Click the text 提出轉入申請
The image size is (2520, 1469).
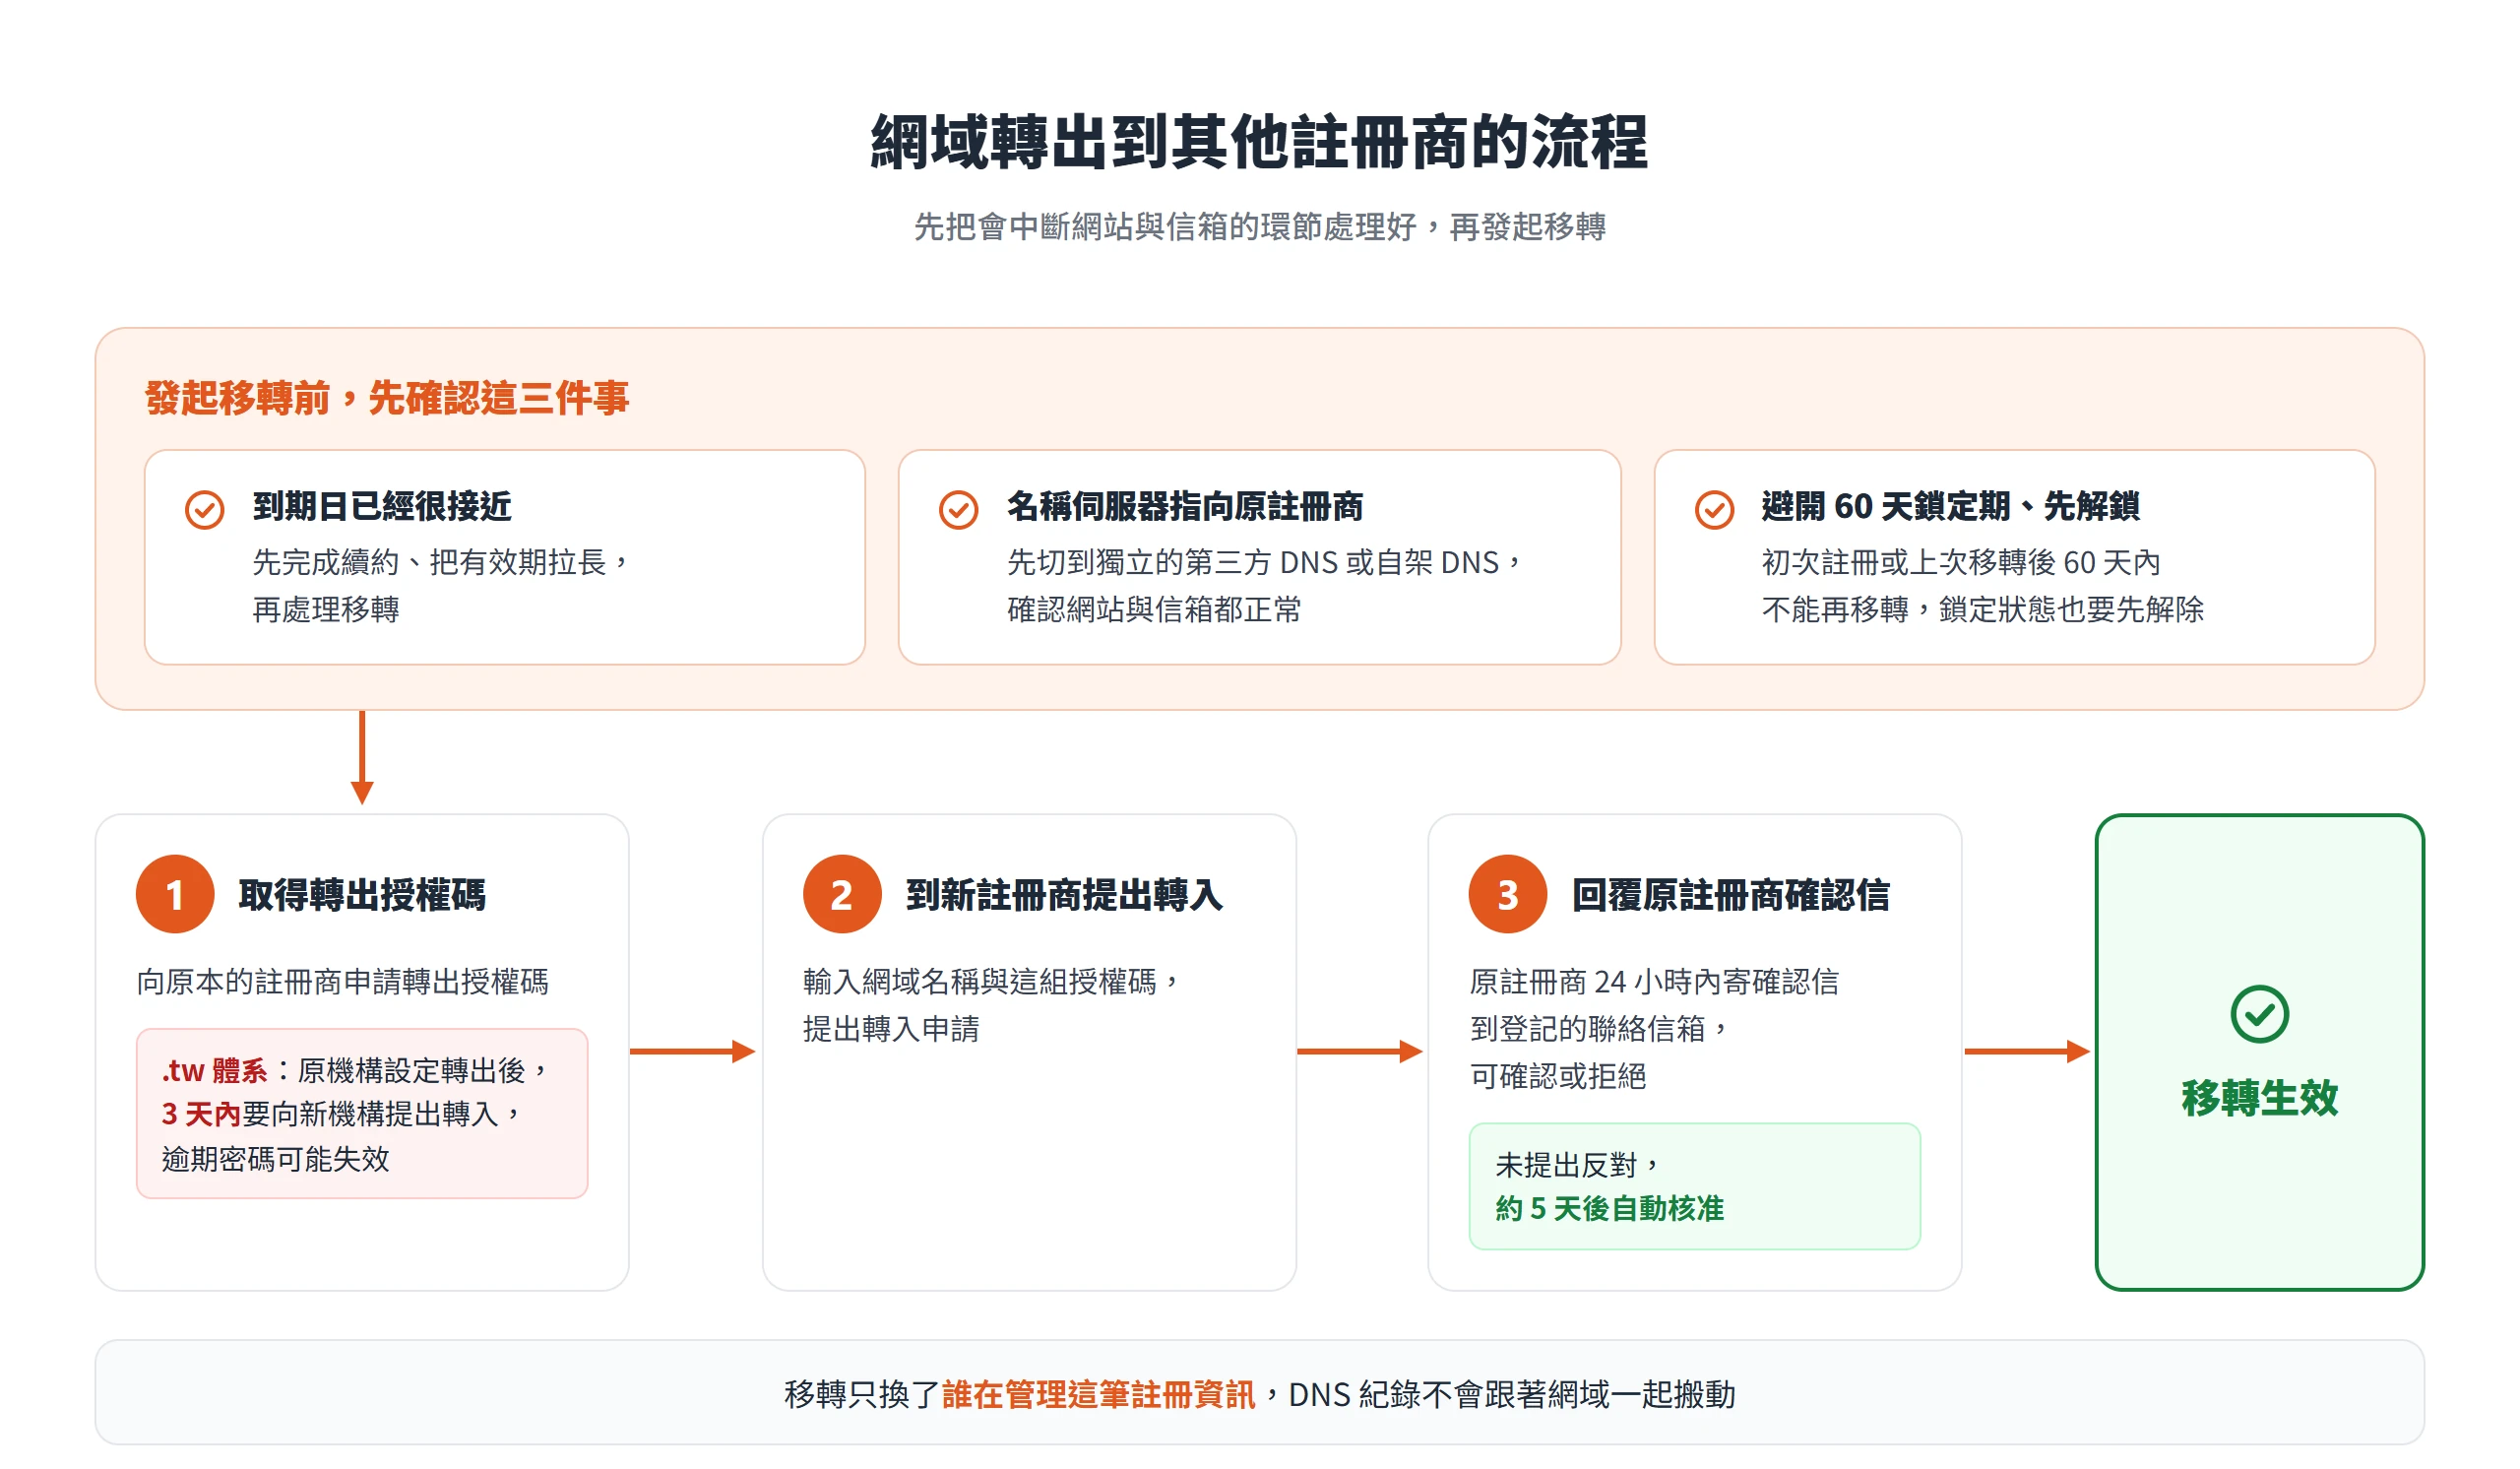(x=891, y=1028)
